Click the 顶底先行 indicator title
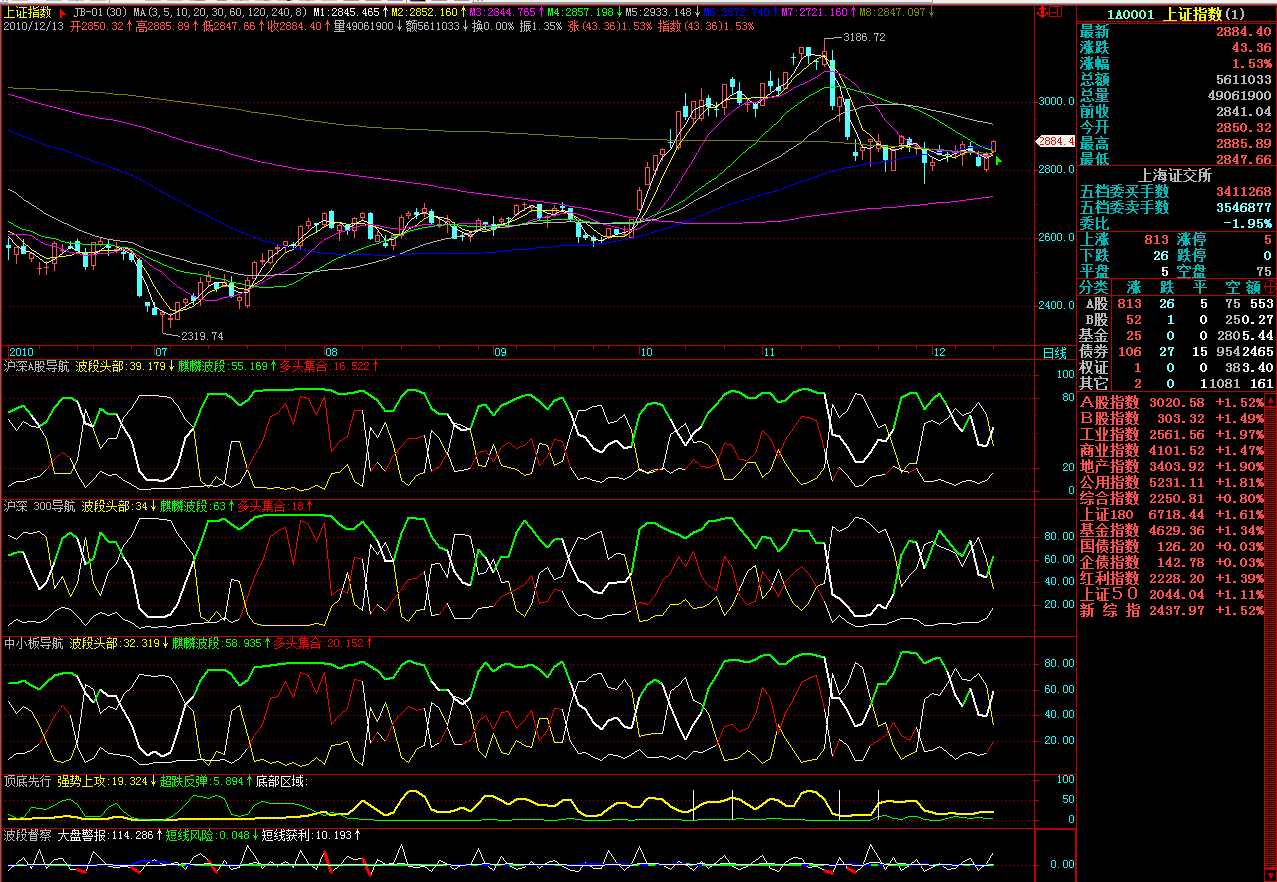1277x882 pixels. [27, 781]
